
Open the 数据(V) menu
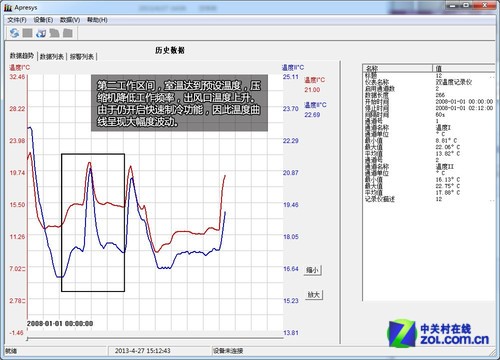click(70, 20)
